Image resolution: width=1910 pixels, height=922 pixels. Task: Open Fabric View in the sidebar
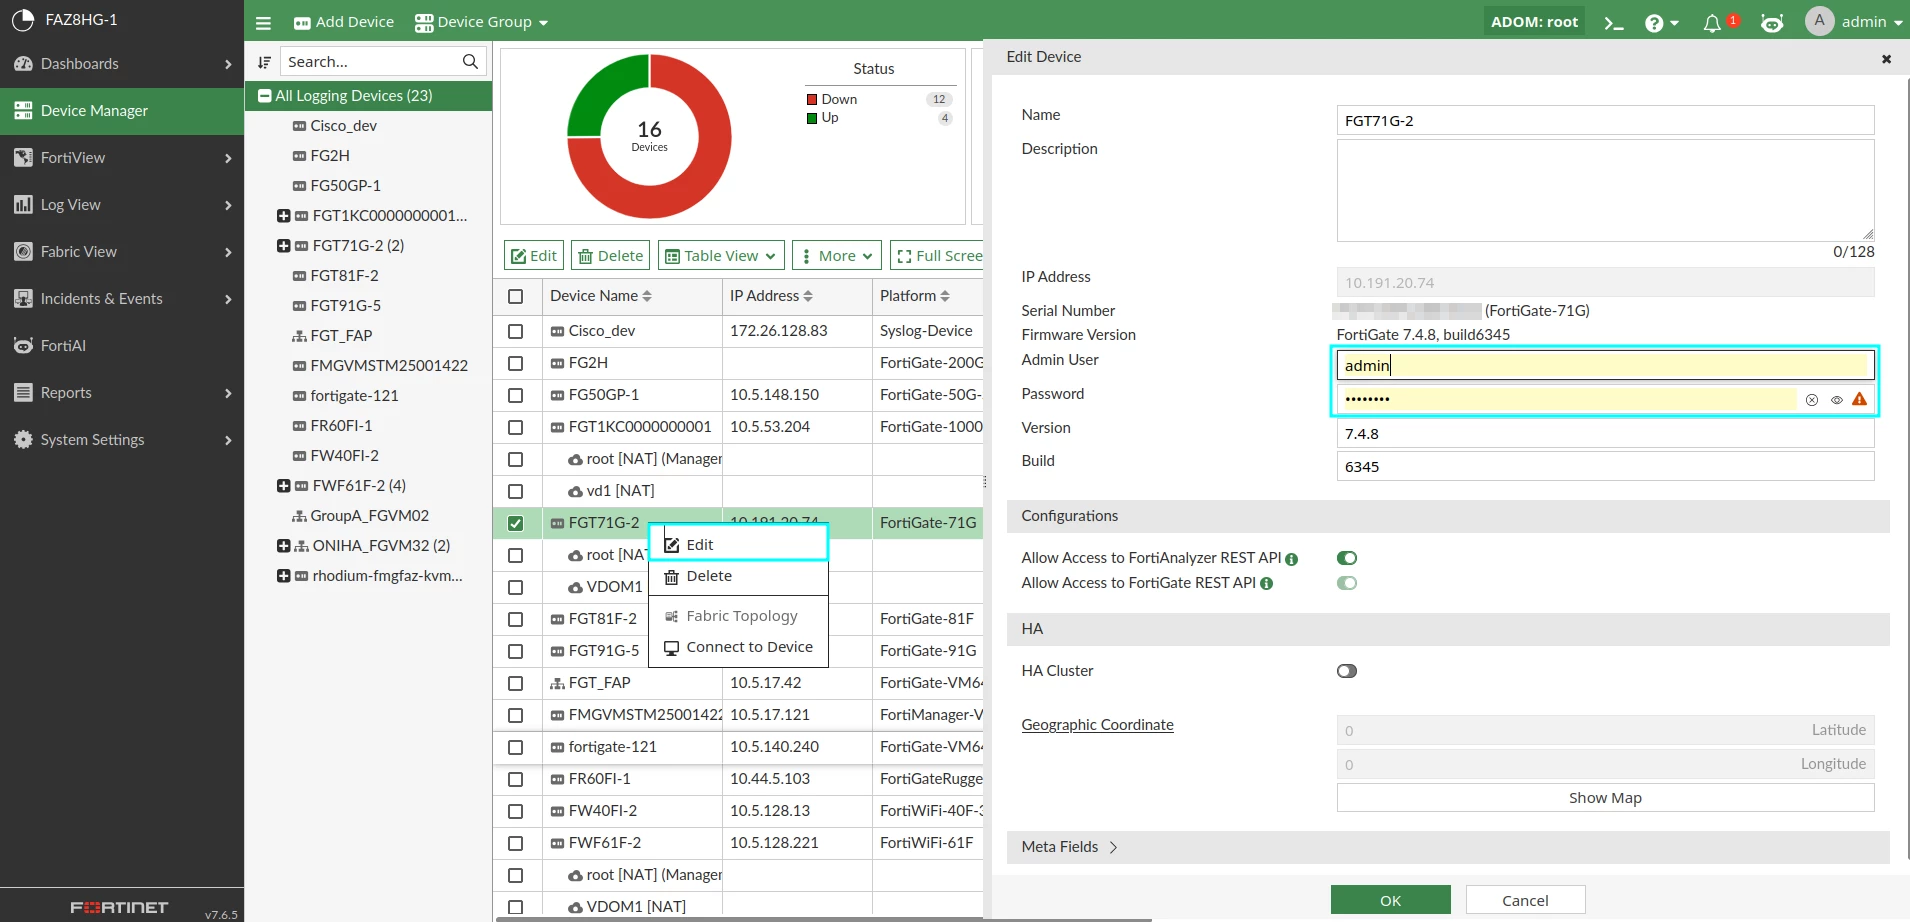[122, 252]
